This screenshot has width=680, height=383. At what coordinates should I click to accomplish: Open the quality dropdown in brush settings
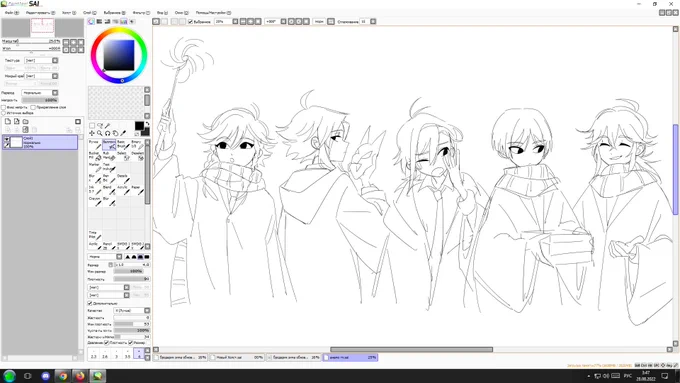132,311
